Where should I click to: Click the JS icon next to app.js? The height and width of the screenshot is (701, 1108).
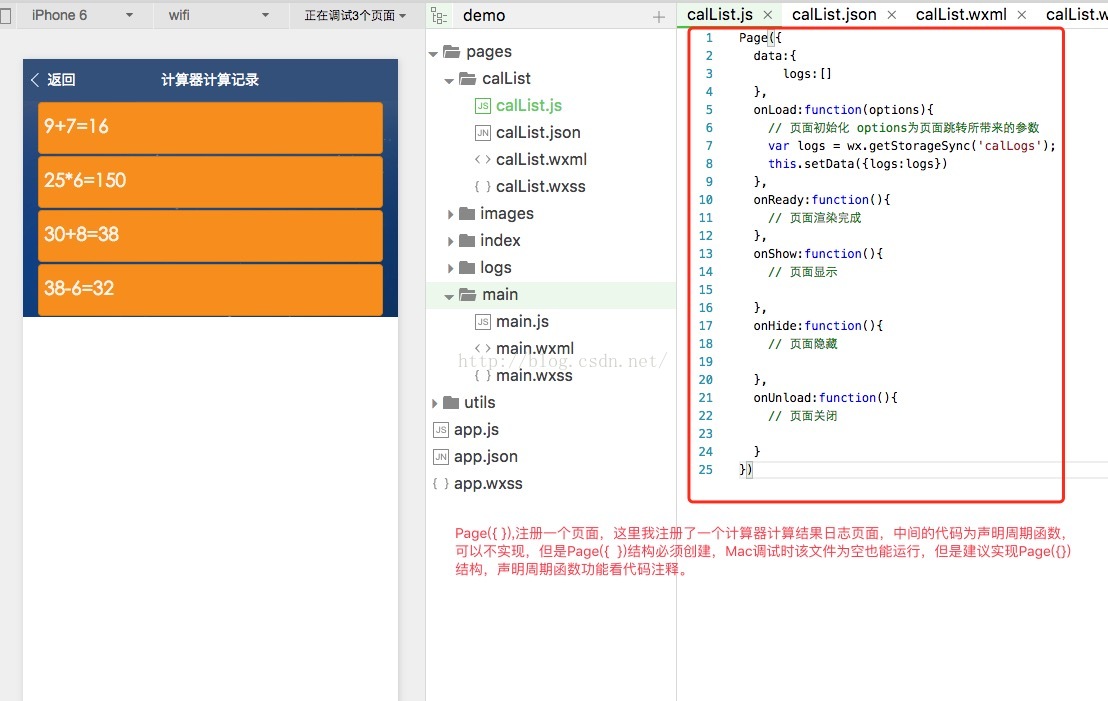(440, 430)
